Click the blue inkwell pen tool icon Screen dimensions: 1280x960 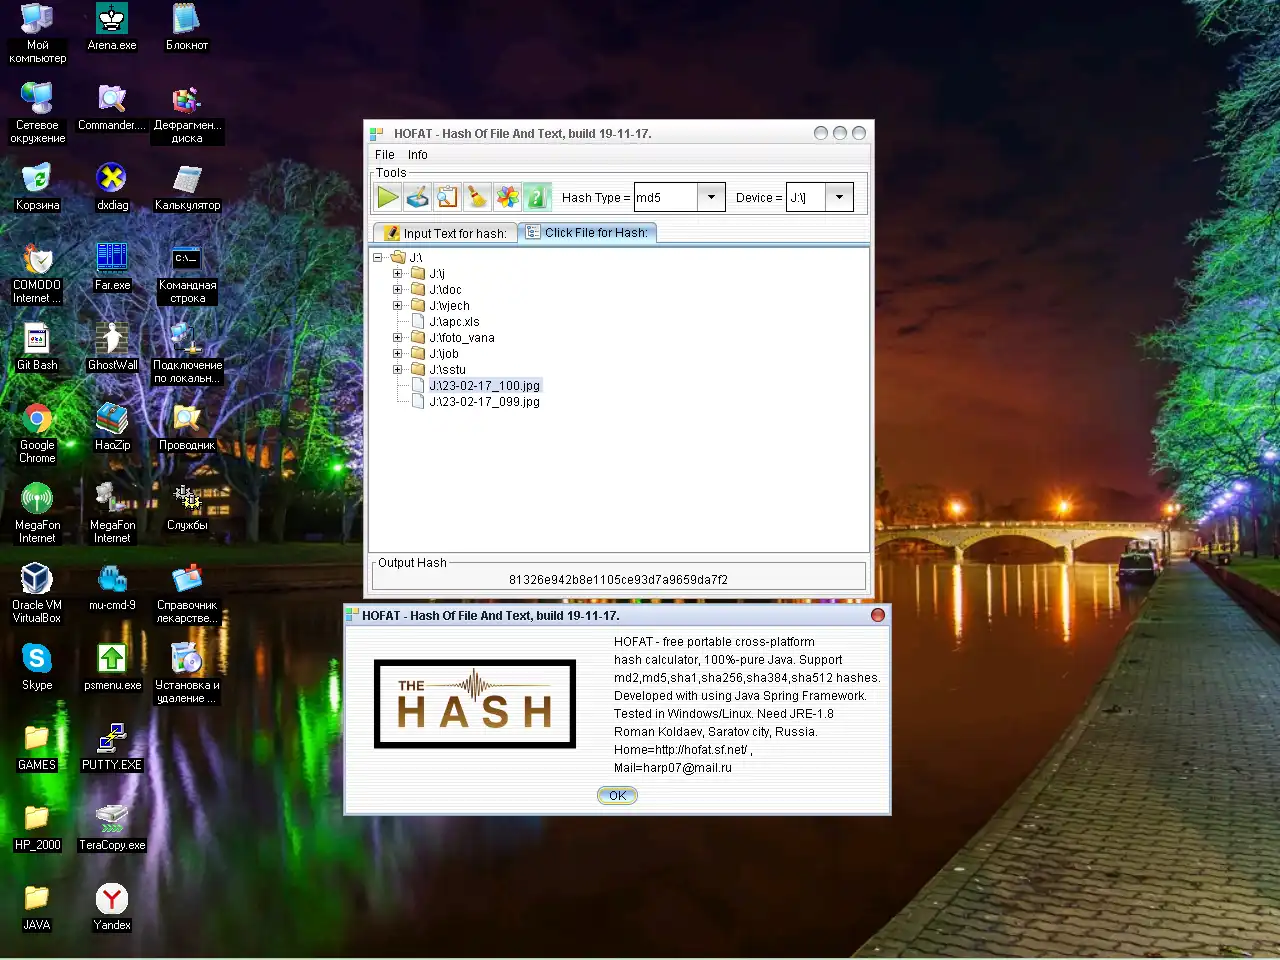click(x=418, y=197)
